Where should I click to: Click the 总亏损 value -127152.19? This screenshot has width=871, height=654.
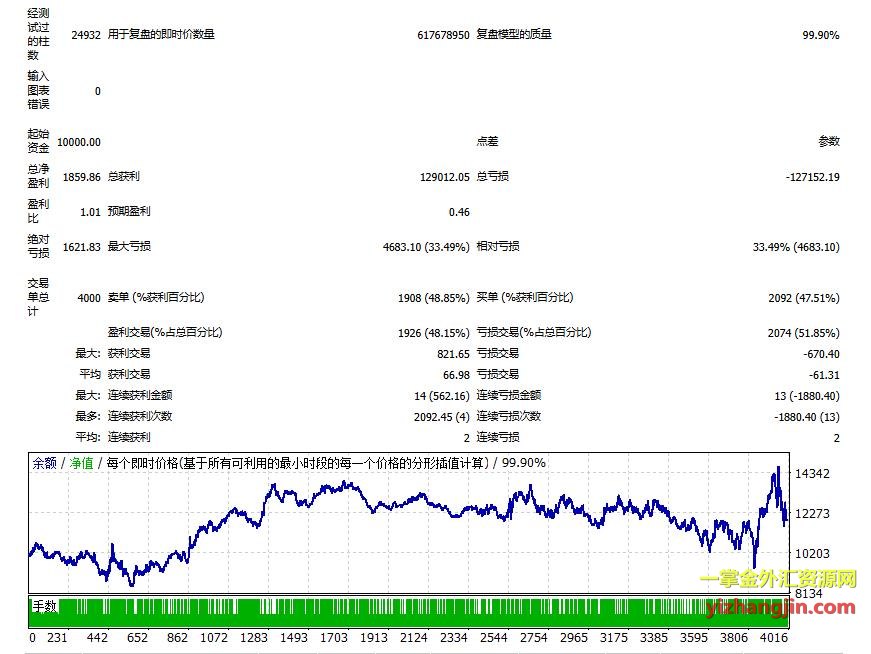click(812, 177)
